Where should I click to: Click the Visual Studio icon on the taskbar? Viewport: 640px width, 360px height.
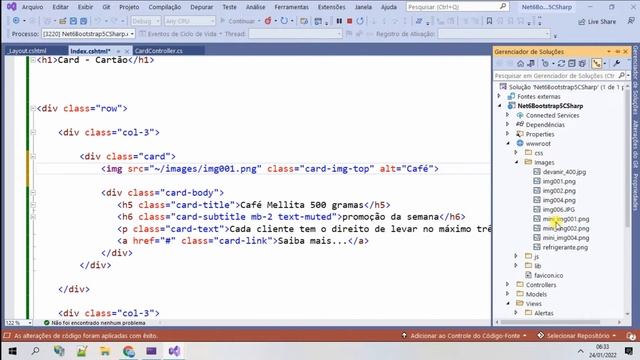click(x=174, y=351)
